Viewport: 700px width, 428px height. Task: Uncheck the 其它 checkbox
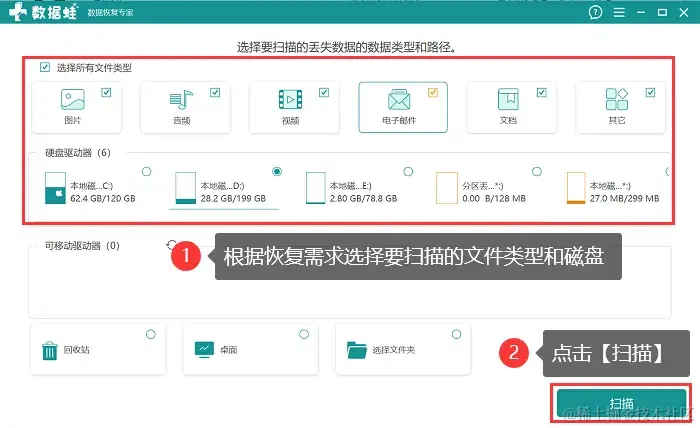tap(650, 92)
